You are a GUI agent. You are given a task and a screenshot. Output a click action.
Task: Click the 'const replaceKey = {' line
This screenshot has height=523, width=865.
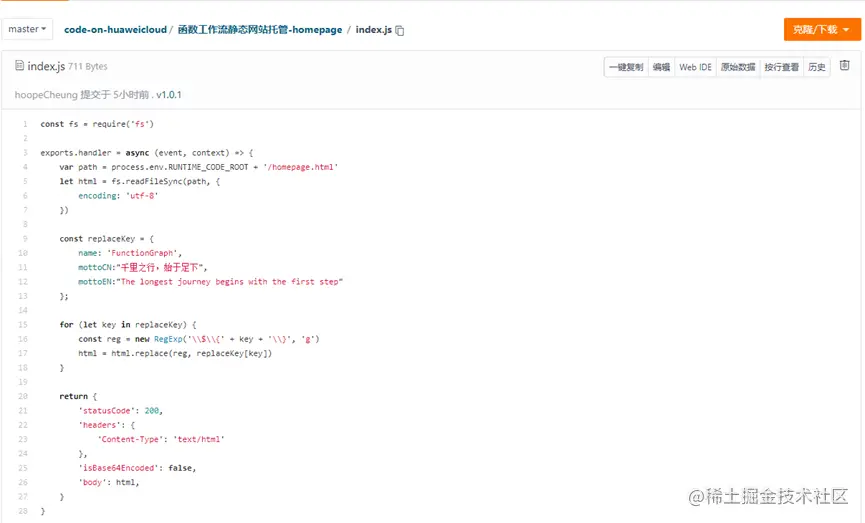[x=107, y=239]
